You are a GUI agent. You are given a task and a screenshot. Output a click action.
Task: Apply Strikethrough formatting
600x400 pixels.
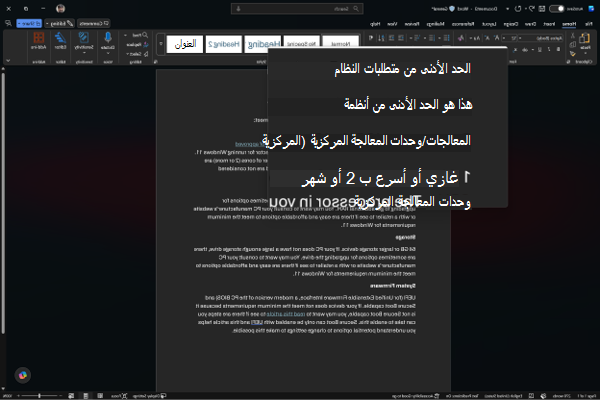pos(525,49)
